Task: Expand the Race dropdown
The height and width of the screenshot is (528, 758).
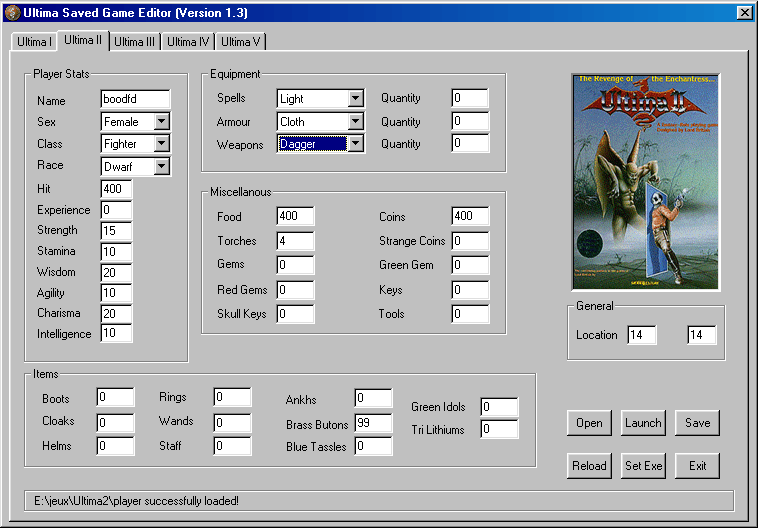Action: pyautogui.click(x=161, y=166)
